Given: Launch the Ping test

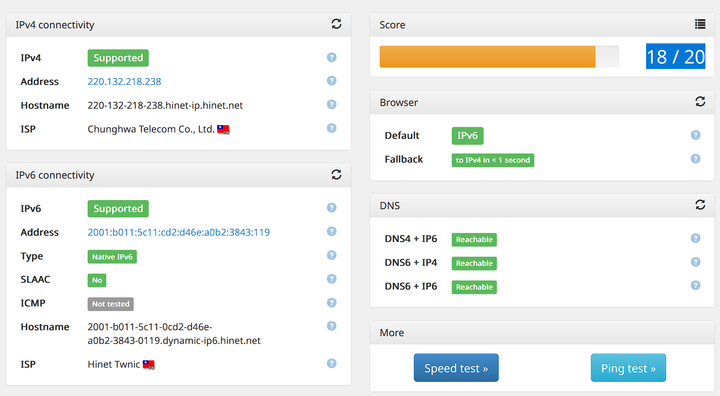Looking at the screenshot, I should 628,368.
